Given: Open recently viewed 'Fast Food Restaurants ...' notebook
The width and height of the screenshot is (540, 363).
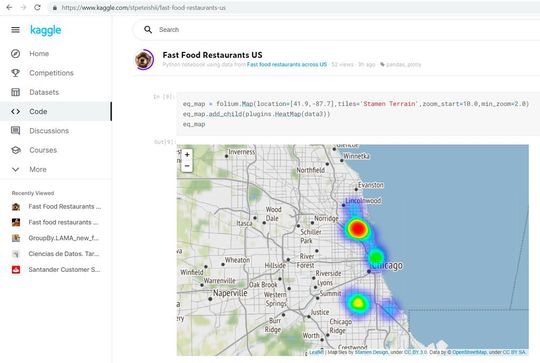Looking at the screenshot, I should coord(64,207).
